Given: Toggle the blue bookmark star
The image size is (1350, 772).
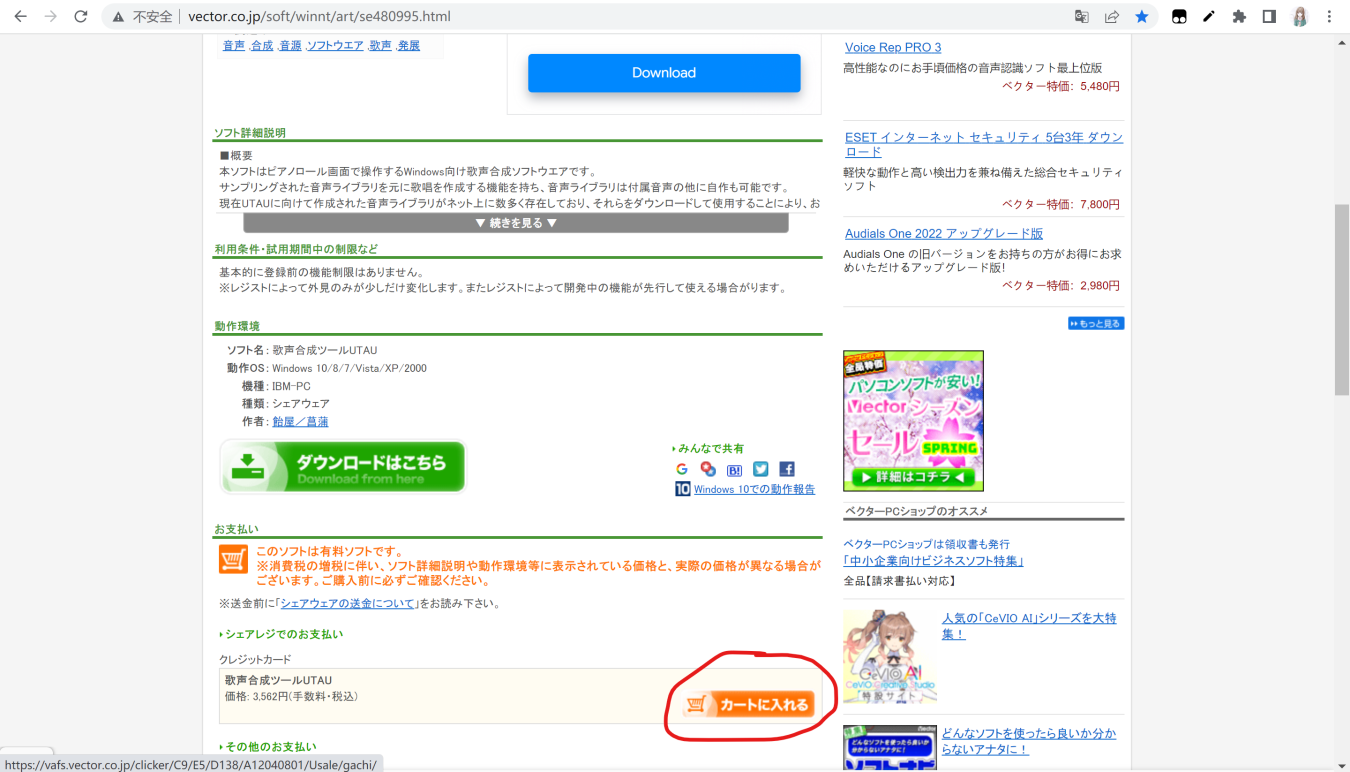Looking at the screenshot, I should 1141,17.
